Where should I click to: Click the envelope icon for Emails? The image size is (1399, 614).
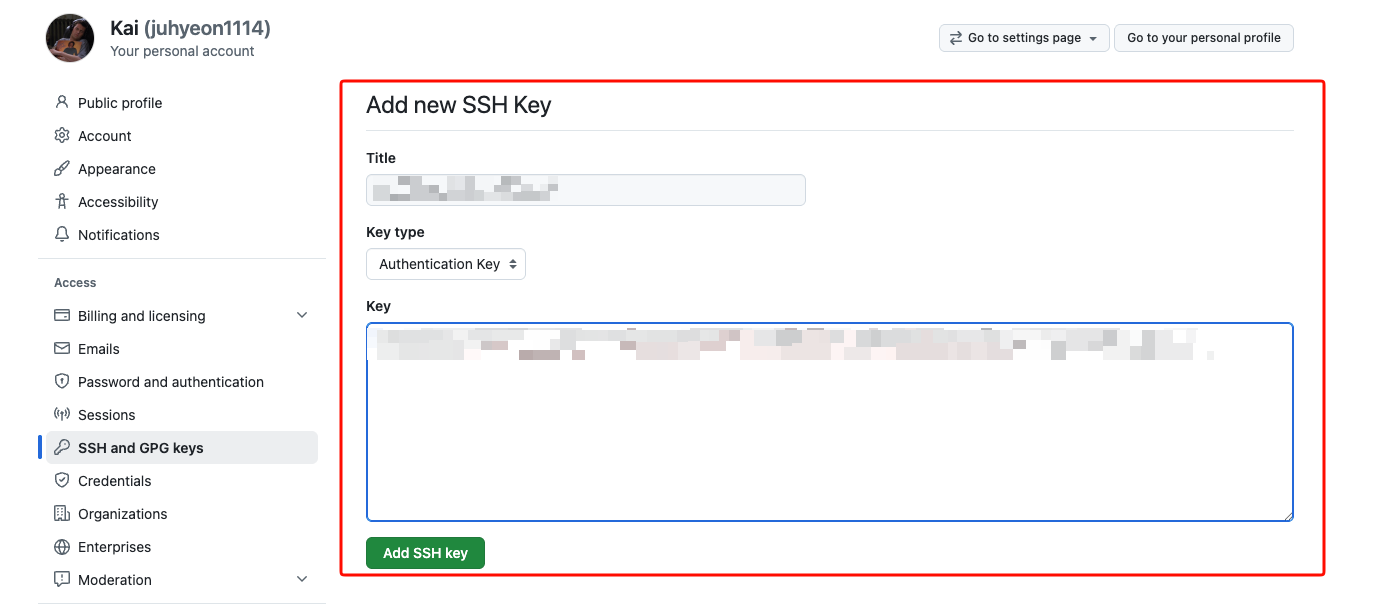[62, 348]
